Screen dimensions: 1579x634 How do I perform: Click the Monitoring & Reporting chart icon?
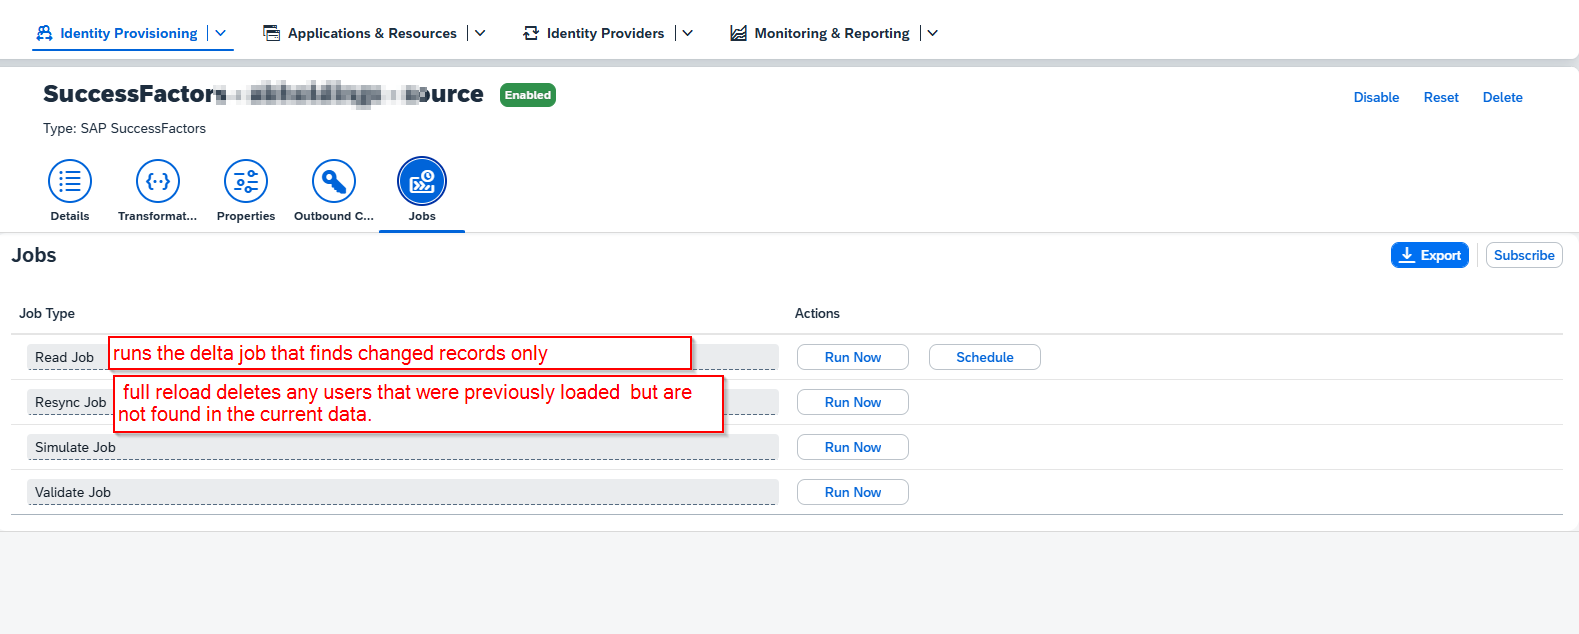pyautogui.click(x=738, y=33)
